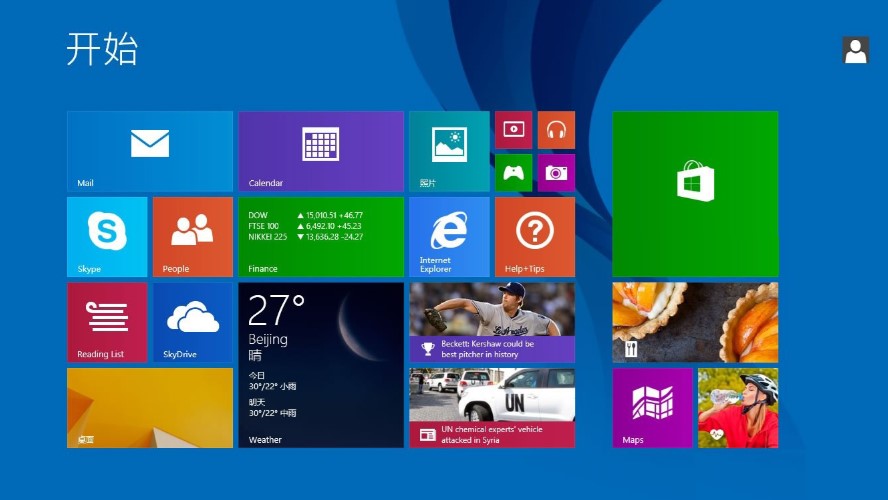Open the small Games controller tile
This screenshot has width=888, height=500.
click(x=514, y=172)
